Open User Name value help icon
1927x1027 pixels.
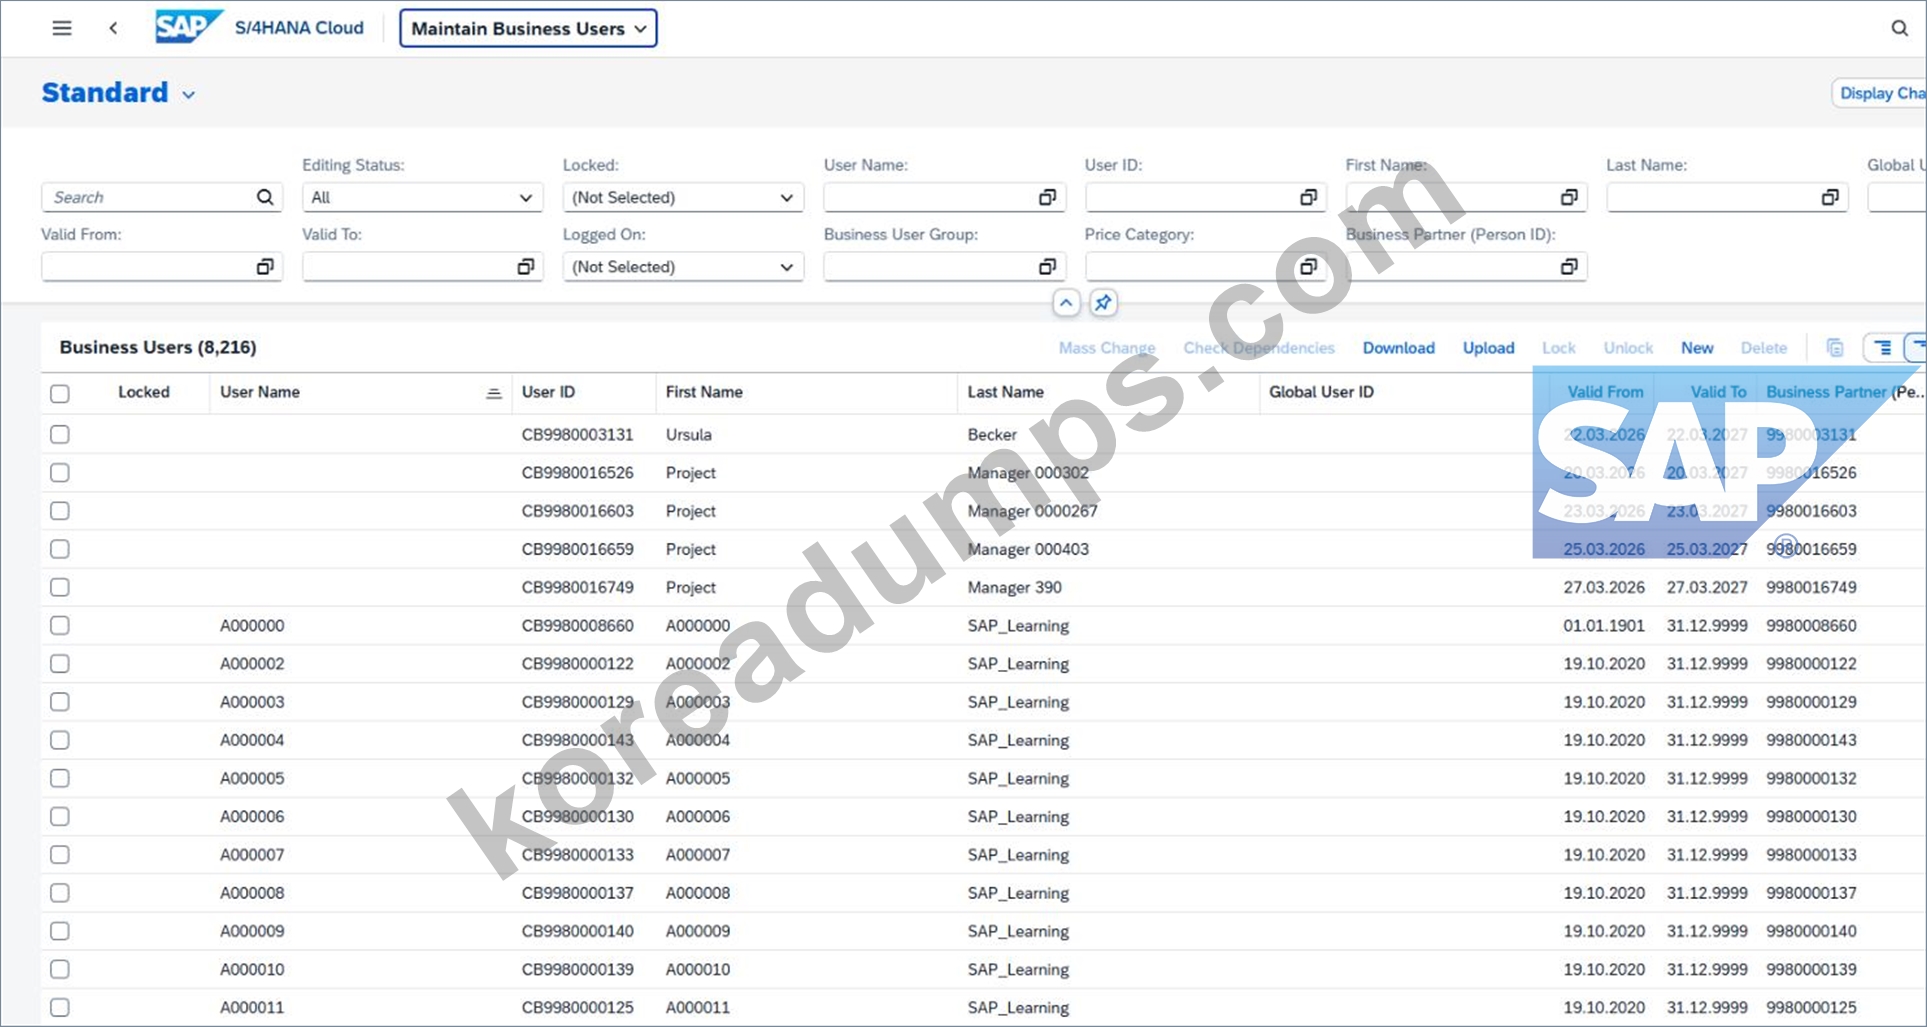click(x=1047, y=197)
